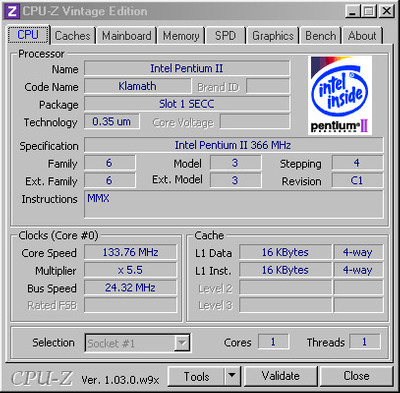Screen dimensions: 400x393
Task: Click the L1 Inst. 16 KBytes value
Action: tap(285, 270)
